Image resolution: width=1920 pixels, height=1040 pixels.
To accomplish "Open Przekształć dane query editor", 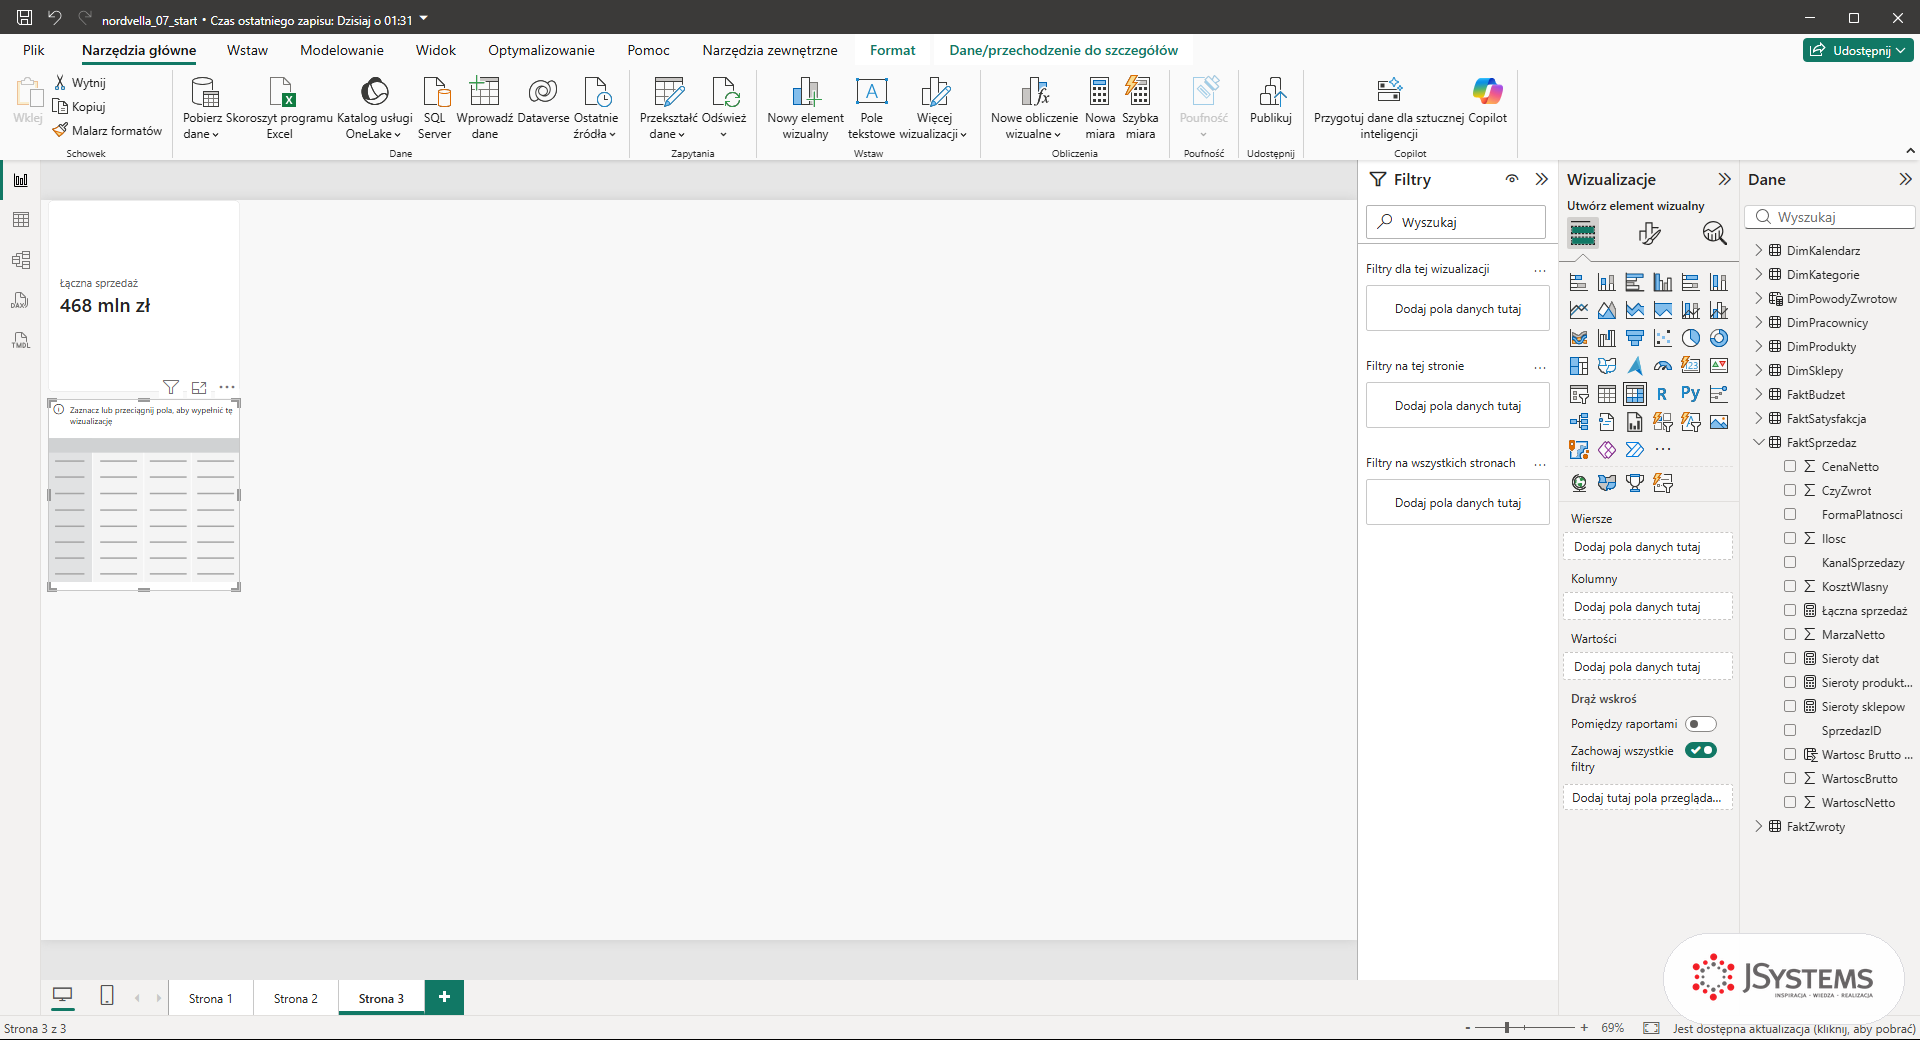I will click(668, 108).
